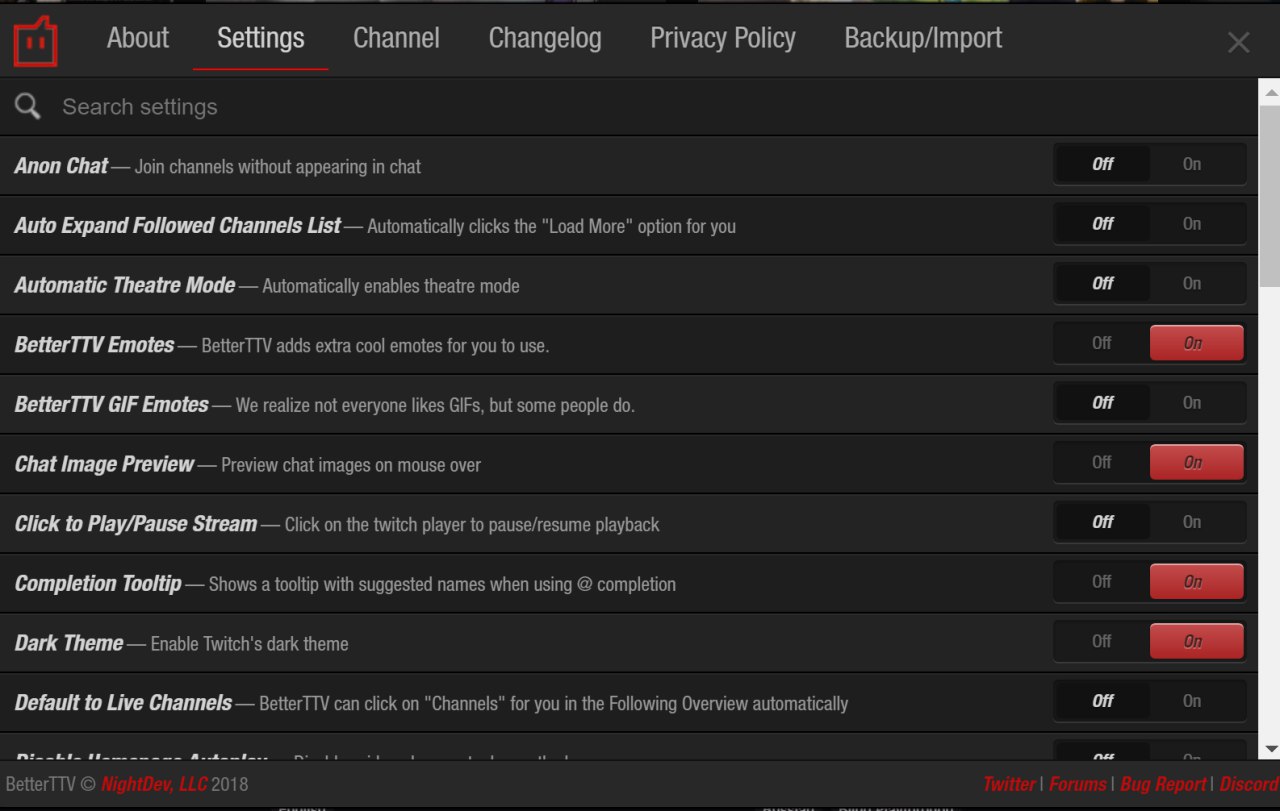Click the scrollbar up arrow
The image size is (1280, 811).
pyautogui.click(x=1270, y=92)
